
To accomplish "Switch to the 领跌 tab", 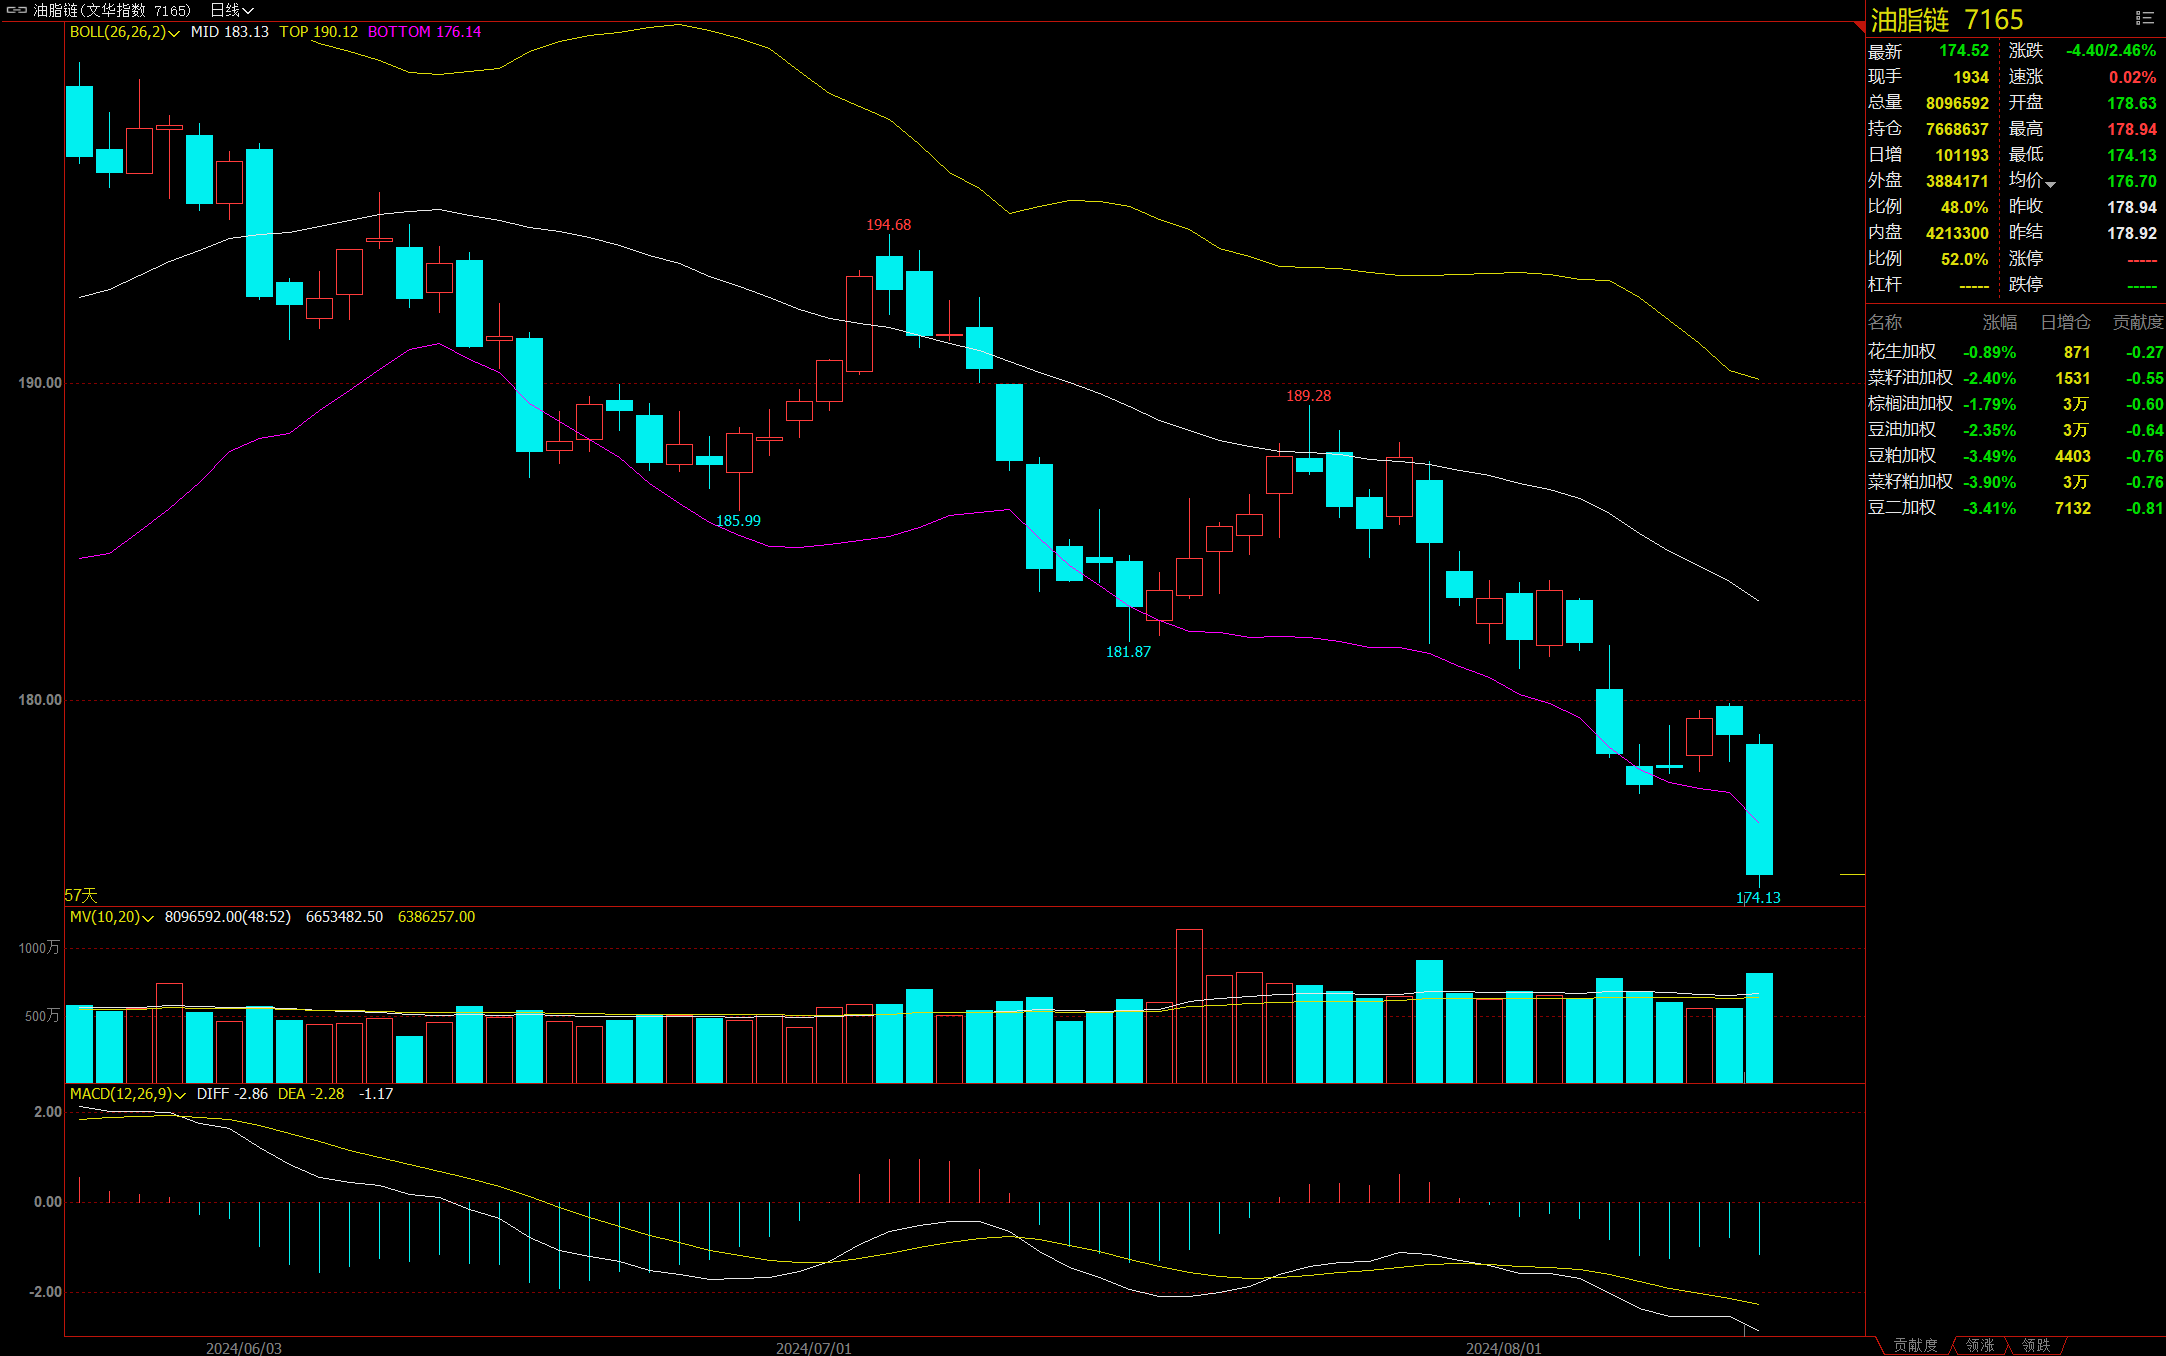I will pos(2036,1345).
